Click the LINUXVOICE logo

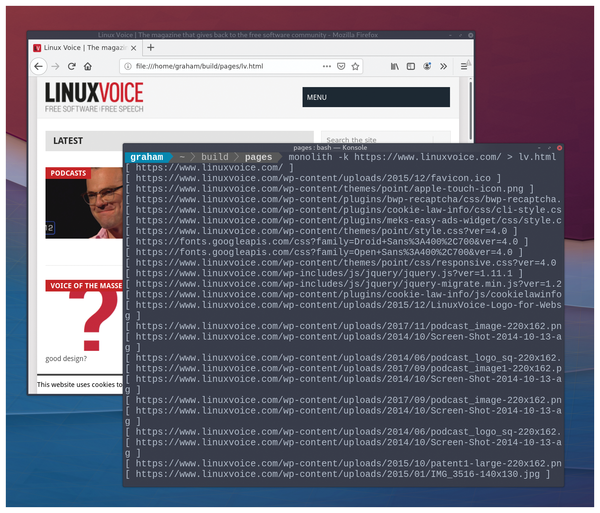point(94,93)
